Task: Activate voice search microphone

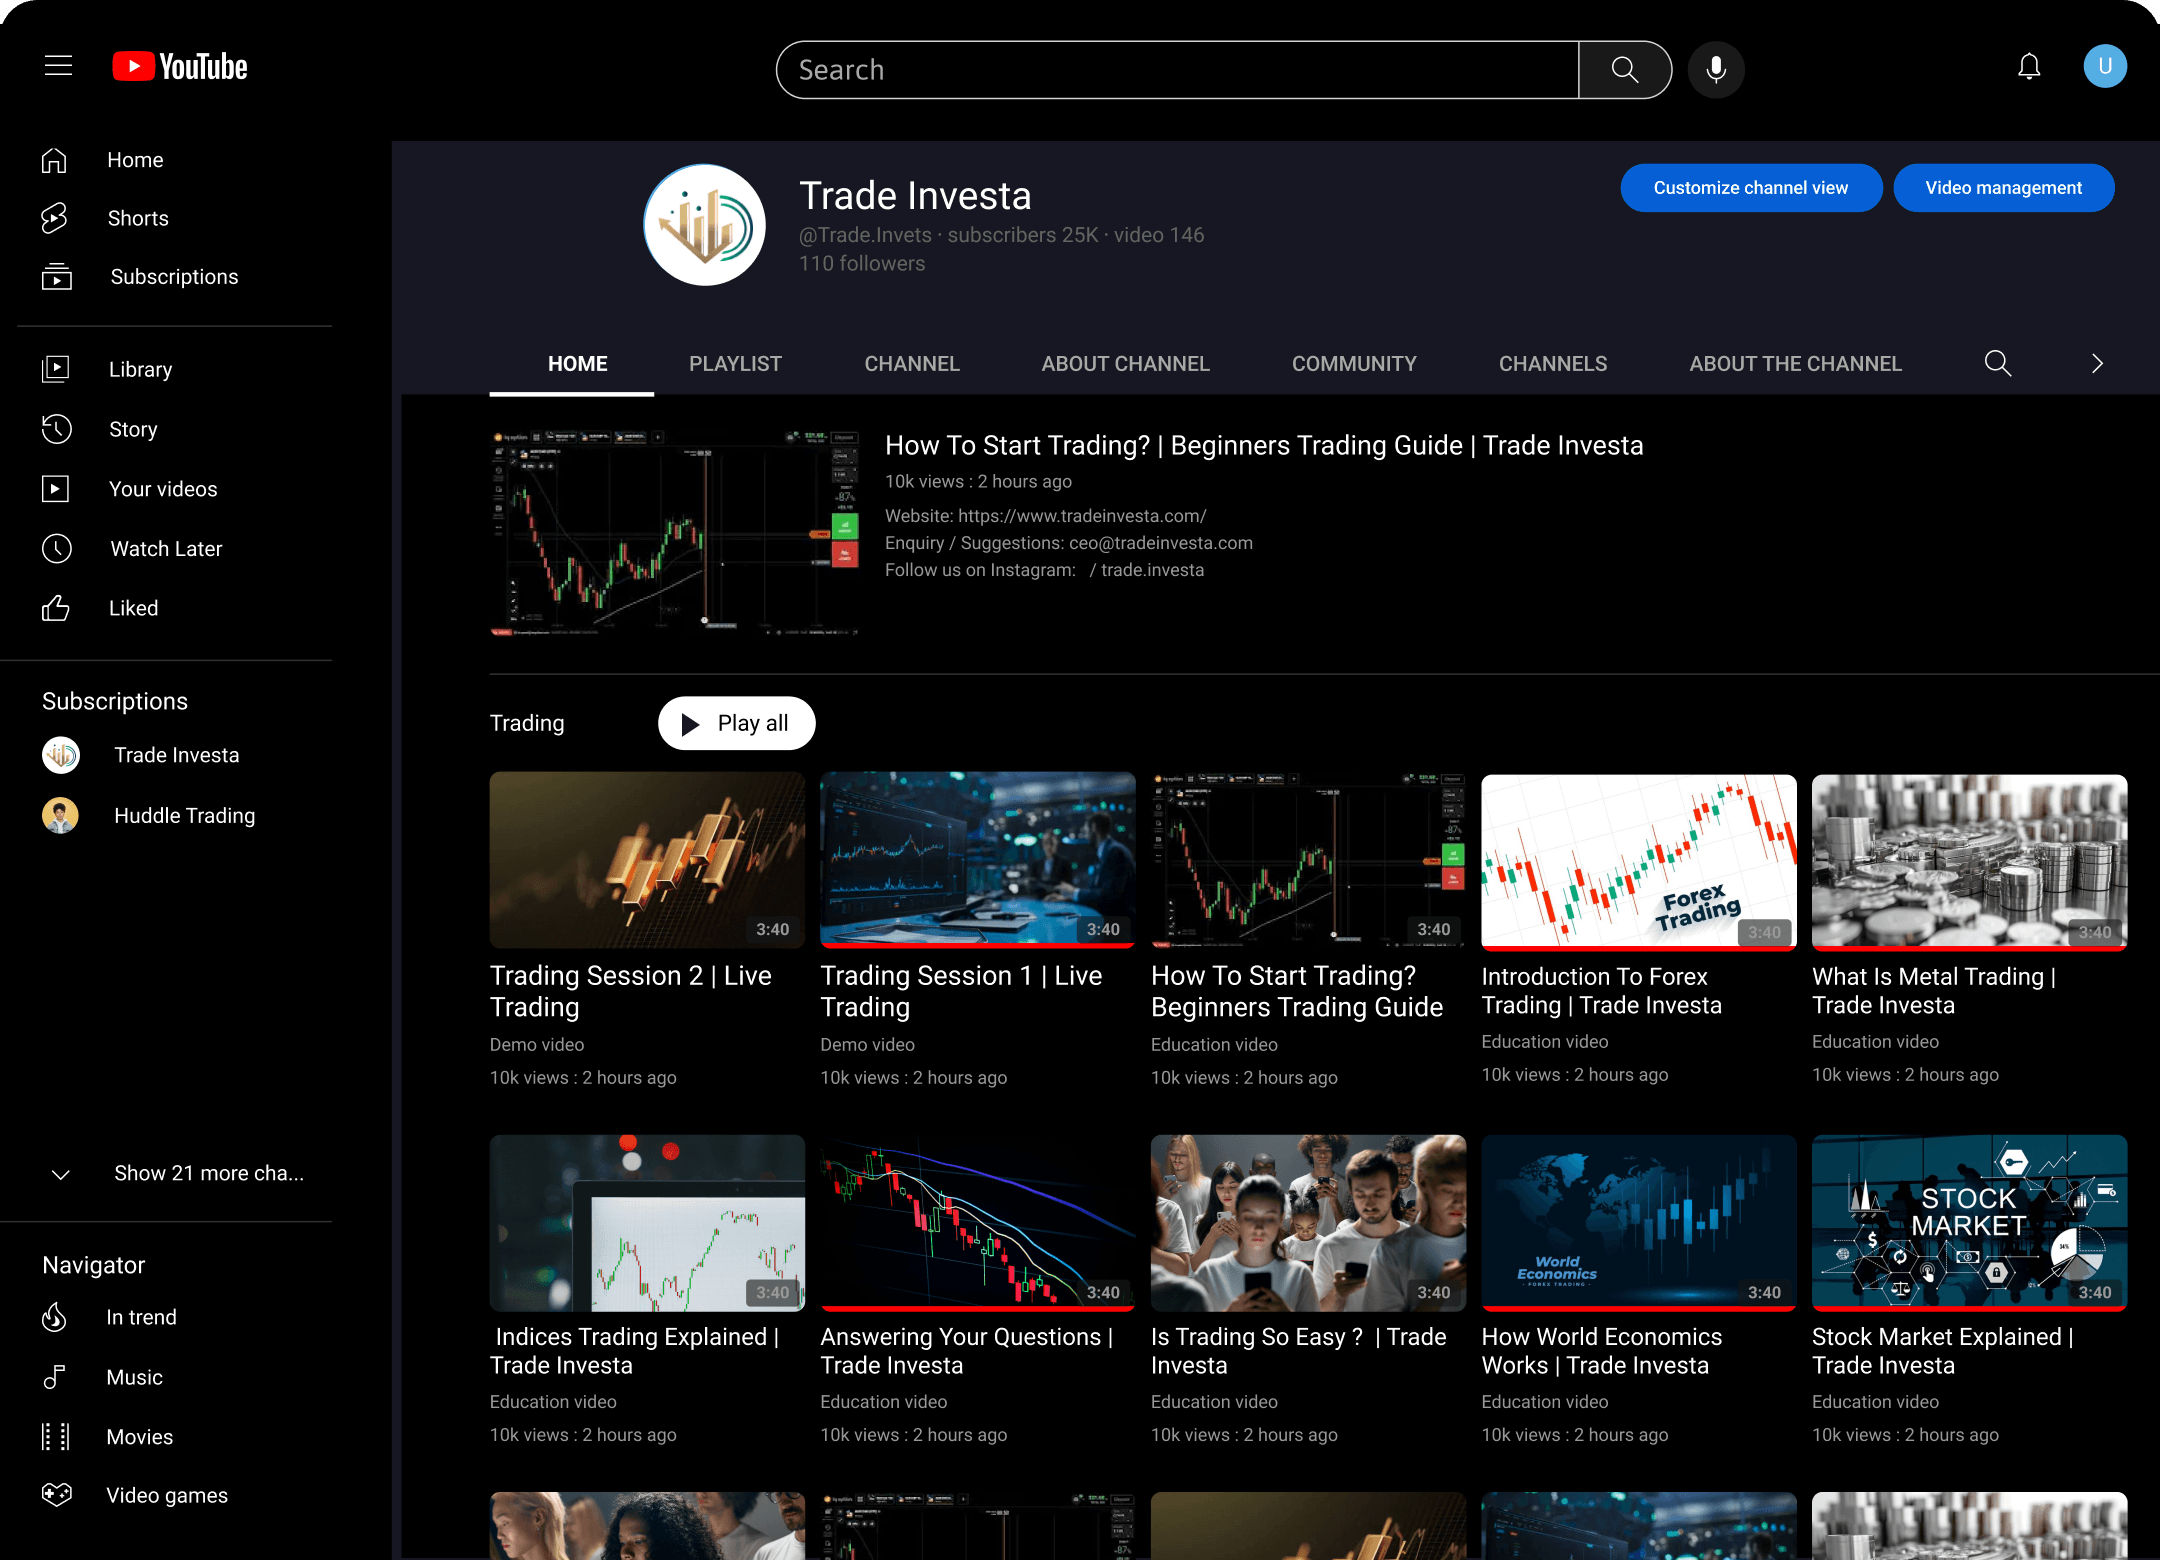Action: click(1716, 70)
